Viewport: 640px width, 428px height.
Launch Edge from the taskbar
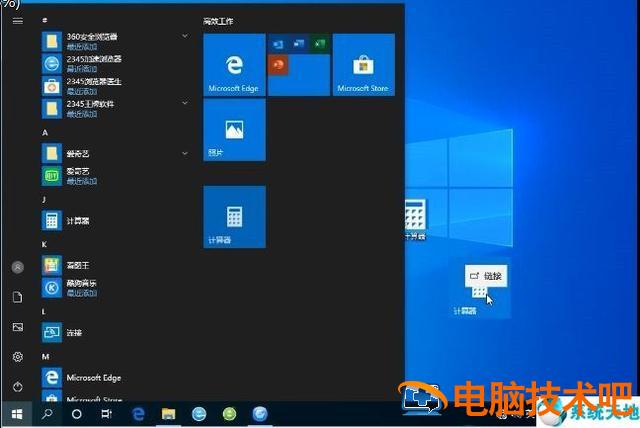point(138,415)
